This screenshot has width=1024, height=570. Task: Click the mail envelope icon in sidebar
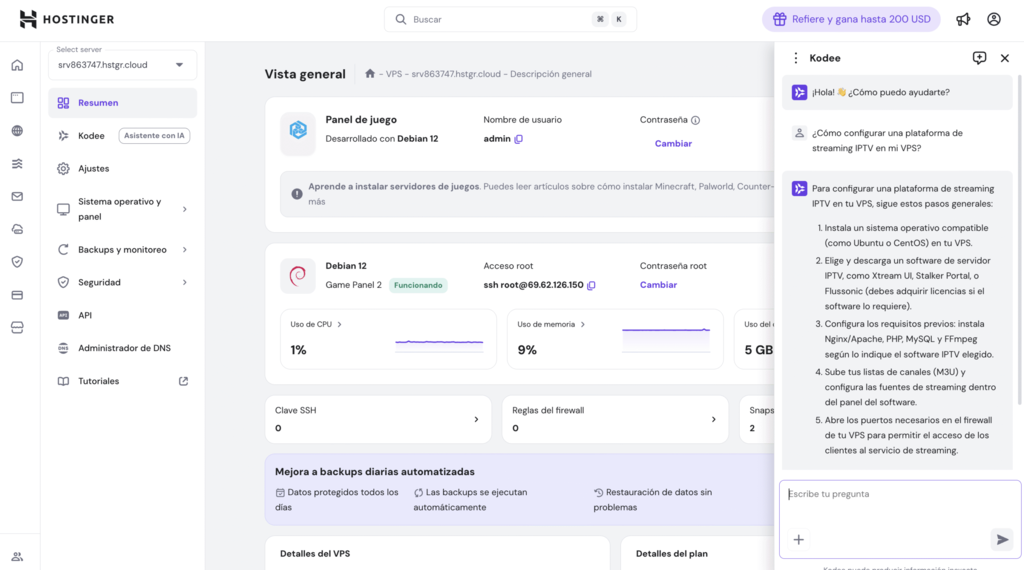coord(17,197)
